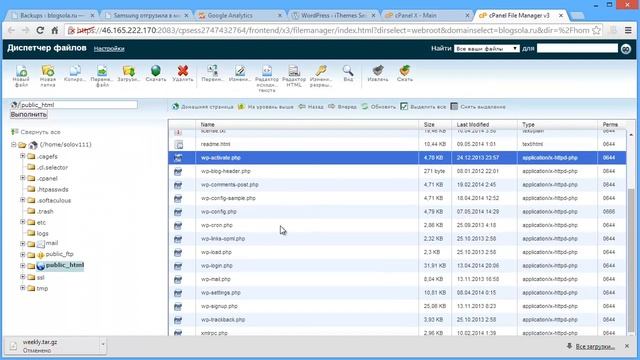
Task: Switch to the cPanel X - Main tab
Action: coord(426,16)
